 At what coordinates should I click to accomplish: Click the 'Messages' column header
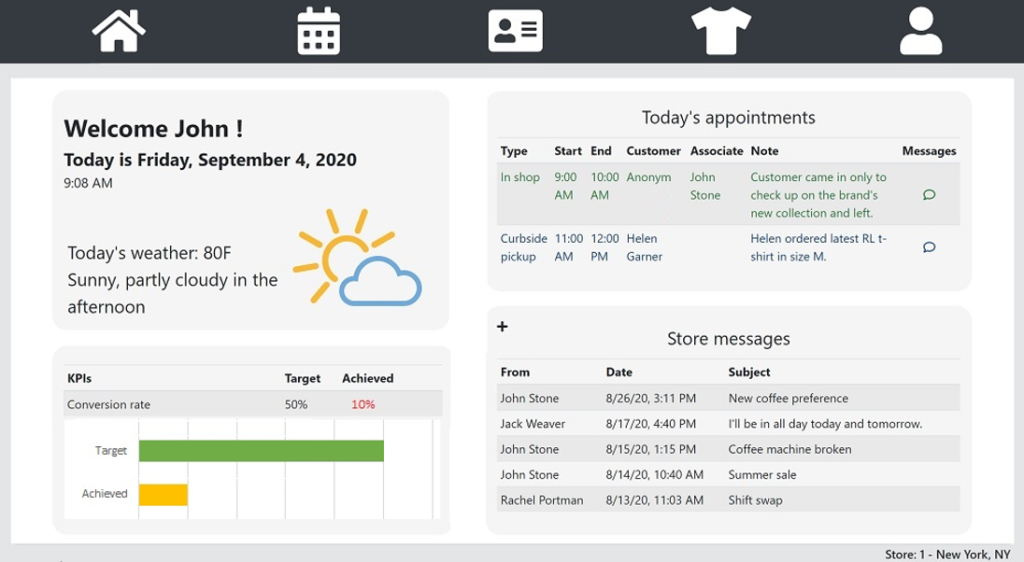(x=929, y=151)
